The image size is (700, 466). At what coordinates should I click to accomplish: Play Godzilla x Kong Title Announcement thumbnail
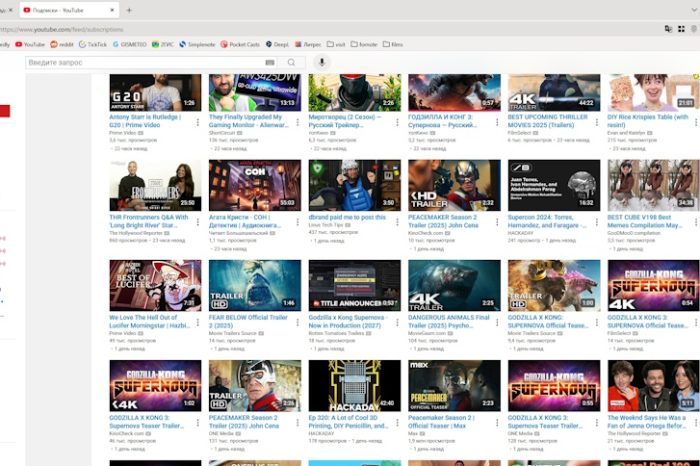354,285
